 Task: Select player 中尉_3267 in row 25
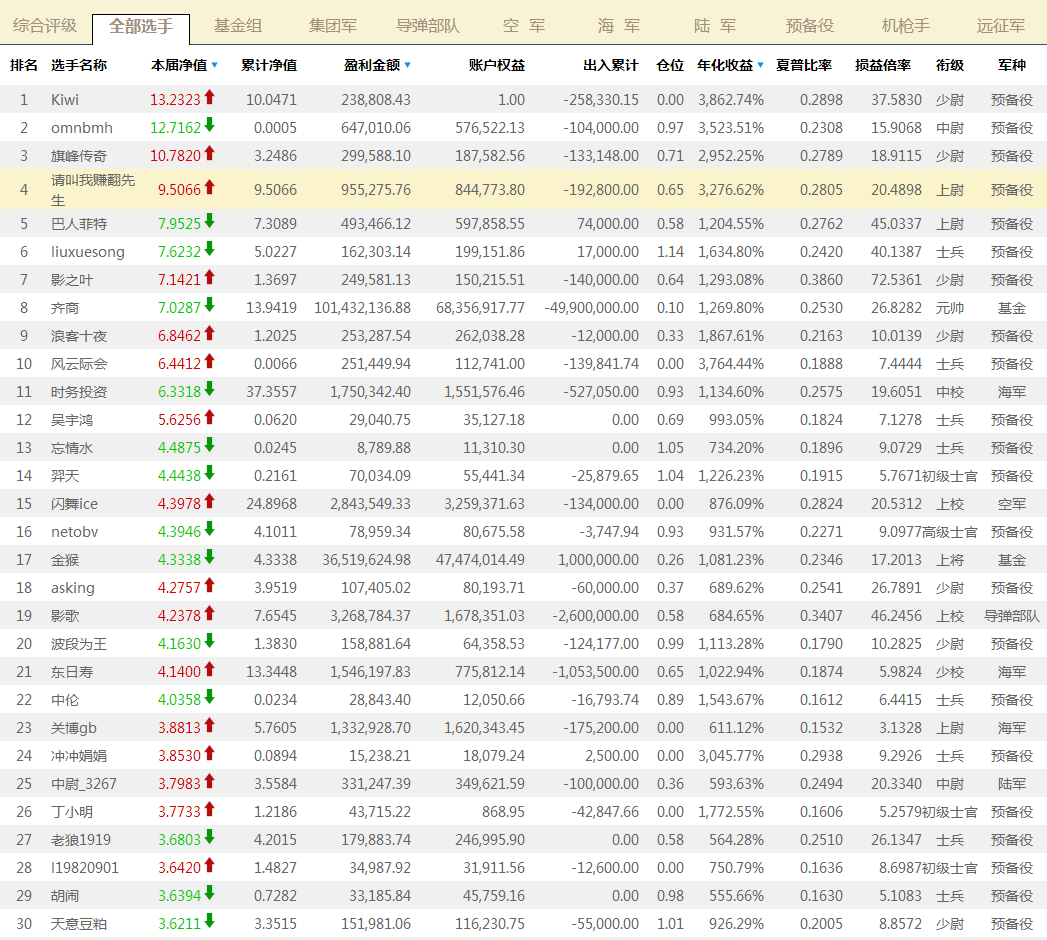pyautogui.click(x=84, y=784)
